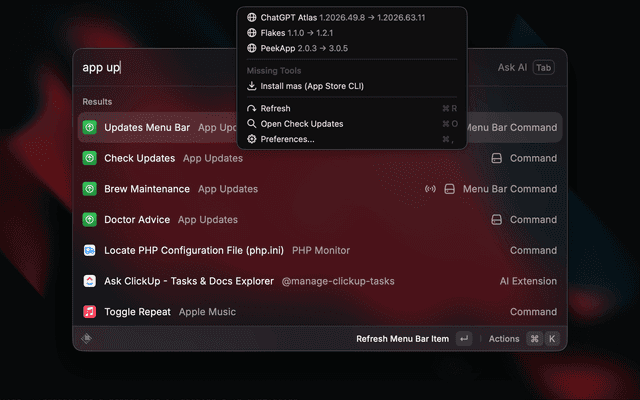The image size is (640, 400).
Task: Click PHP Monitor icon
Action: [x=90, y=250]
